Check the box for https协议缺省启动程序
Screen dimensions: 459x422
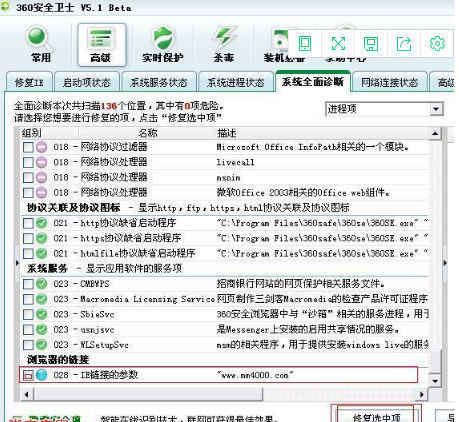pyautogui.click(x=28, y=238)
